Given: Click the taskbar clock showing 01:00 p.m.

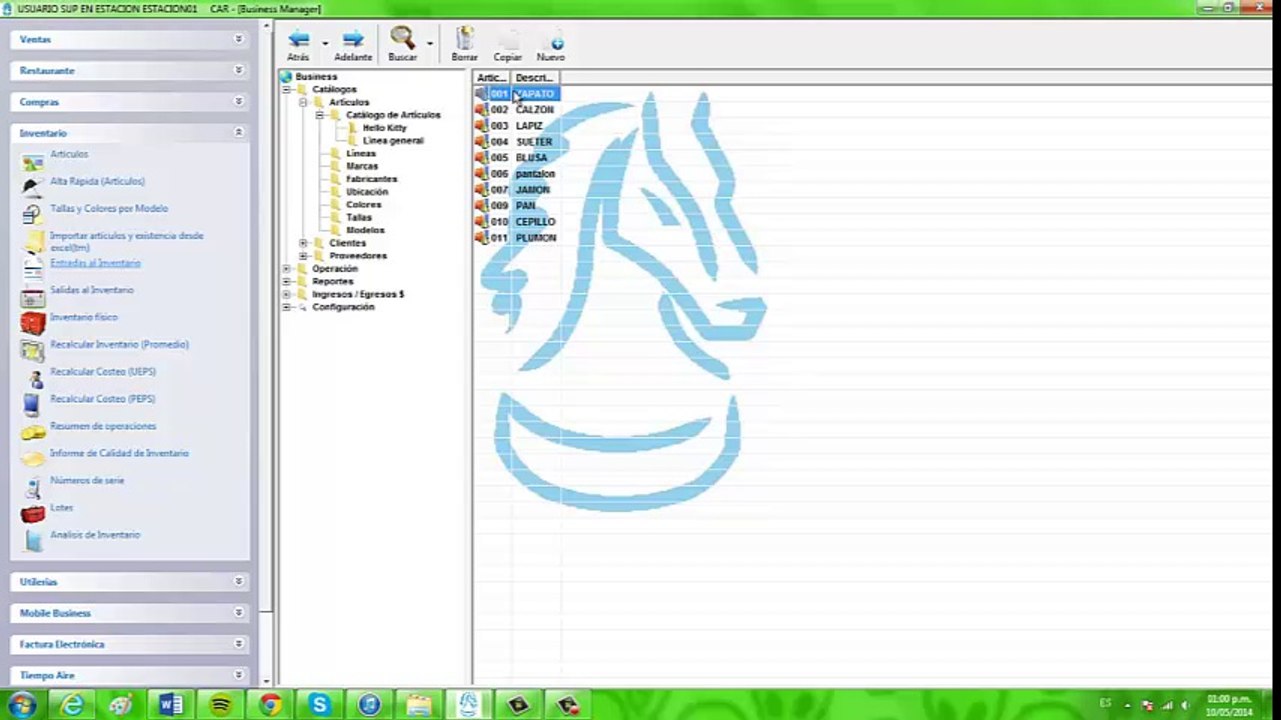Looking at the screenshot, I should (x=1229, y=705).
